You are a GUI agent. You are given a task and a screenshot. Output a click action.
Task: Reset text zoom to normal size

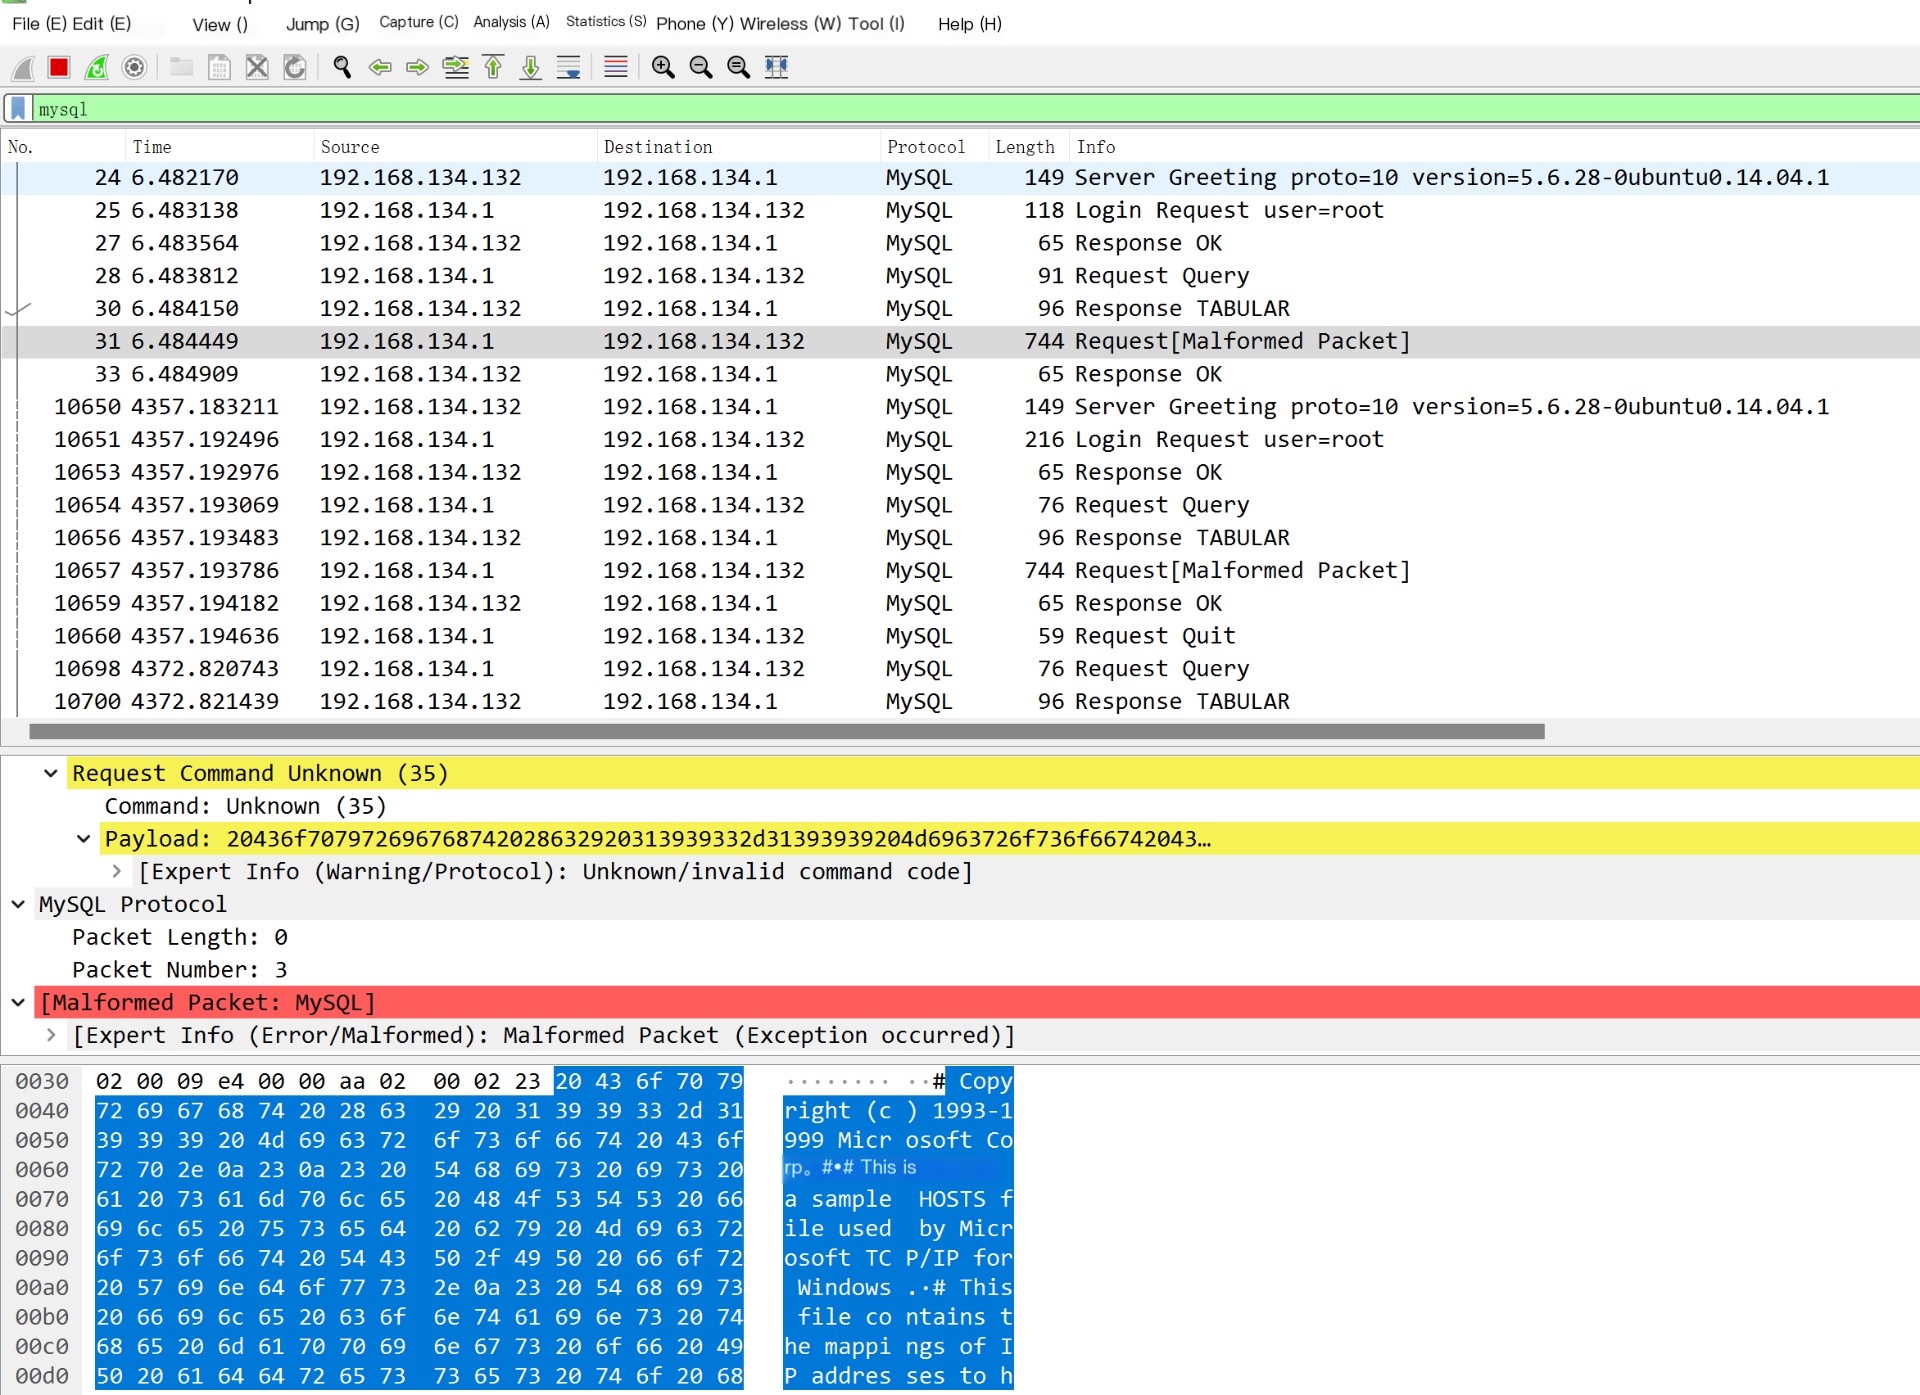click(738, 67)
